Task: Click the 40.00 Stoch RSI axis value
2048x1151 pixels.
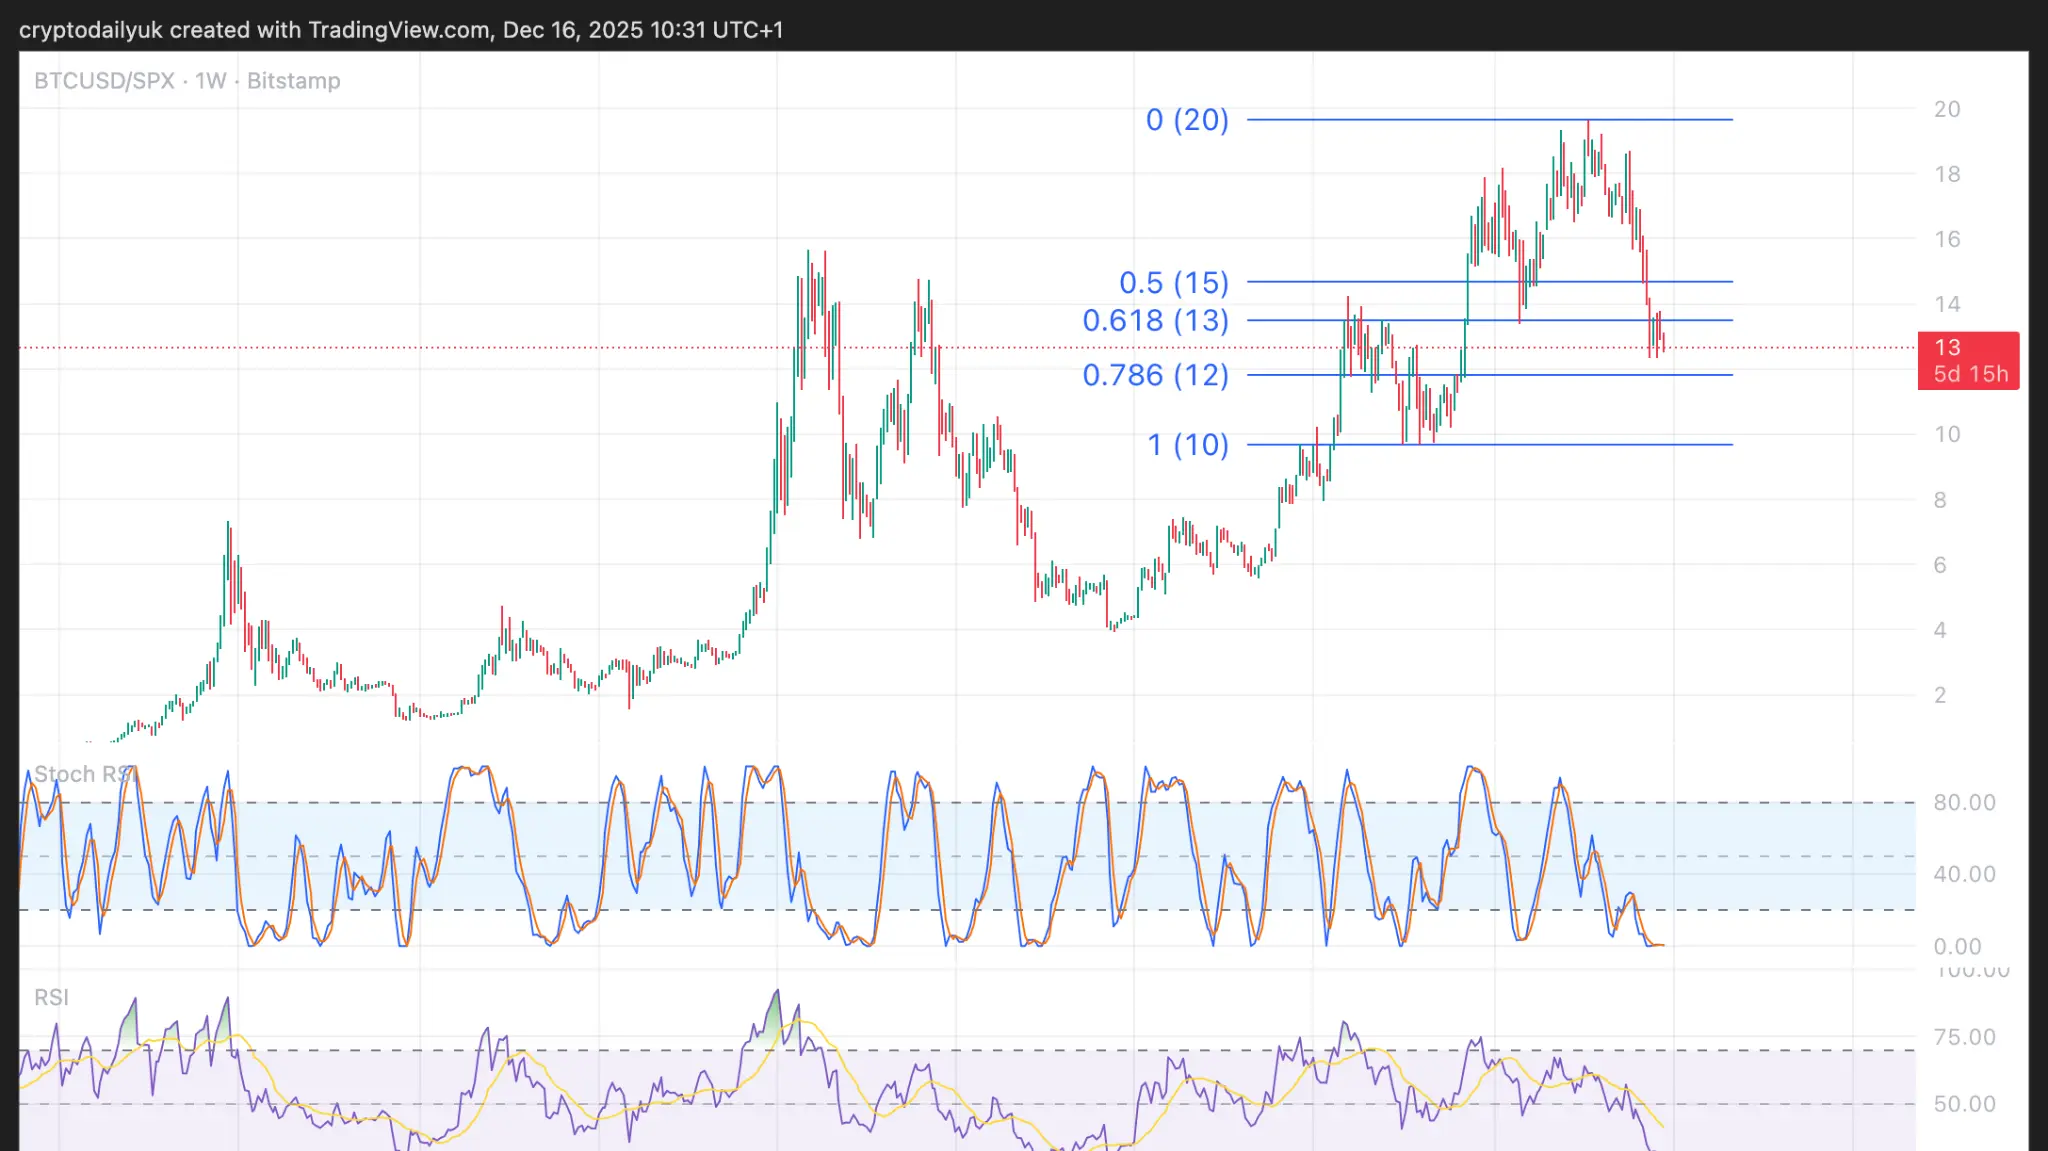Action: [x=1963, y=875]
